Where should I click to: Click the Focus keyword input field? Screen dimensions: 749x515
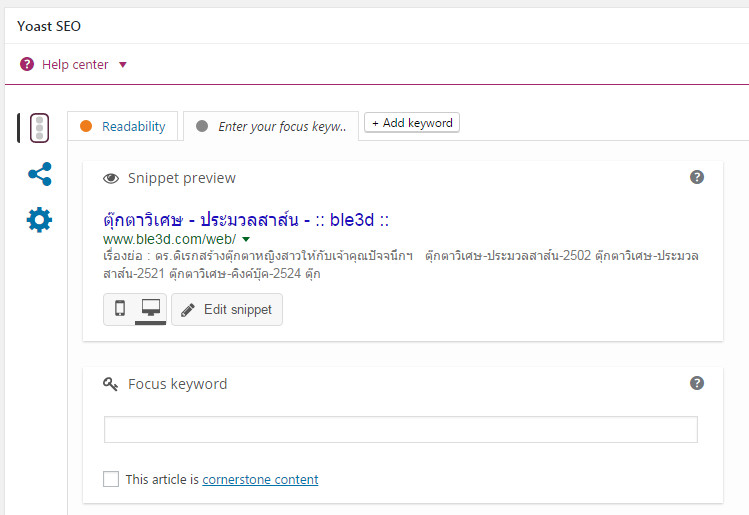coord(401,429)
